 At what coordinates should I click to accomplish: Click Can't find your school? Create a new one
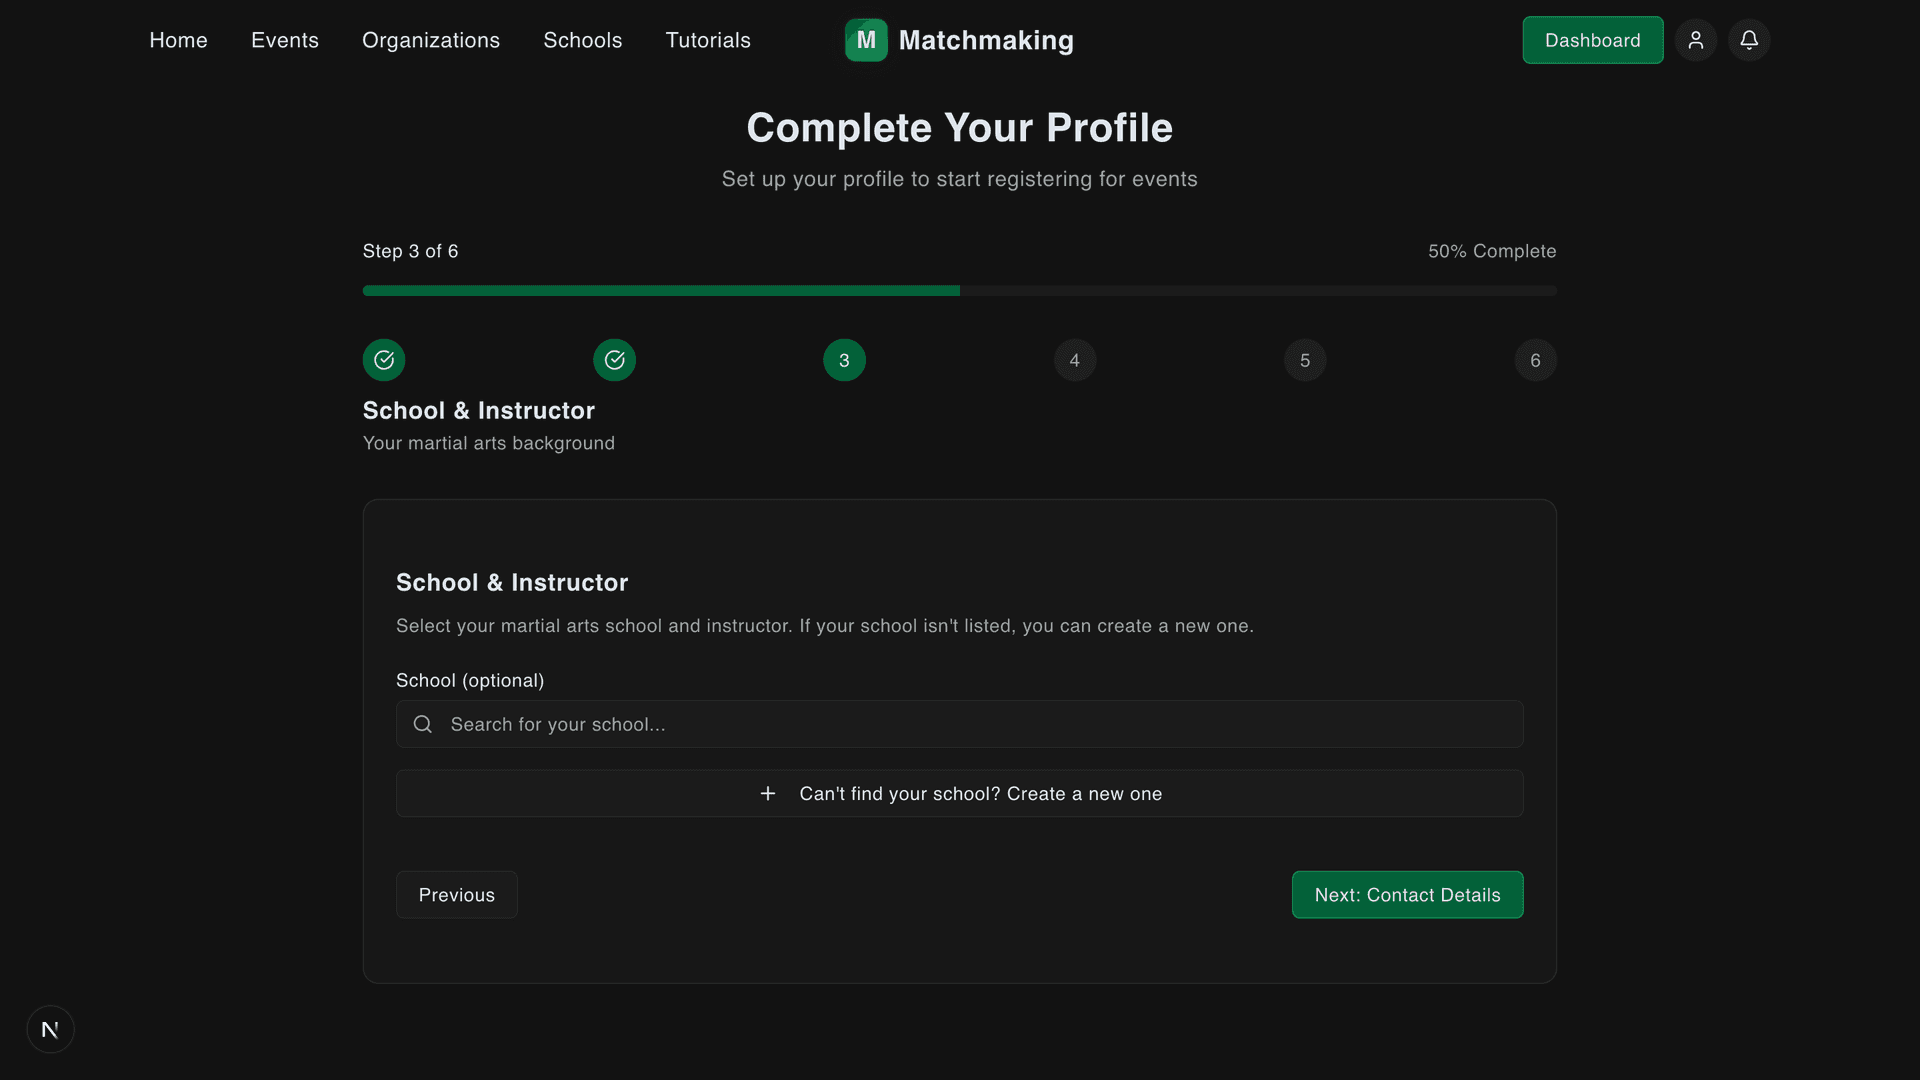point(960,793)
